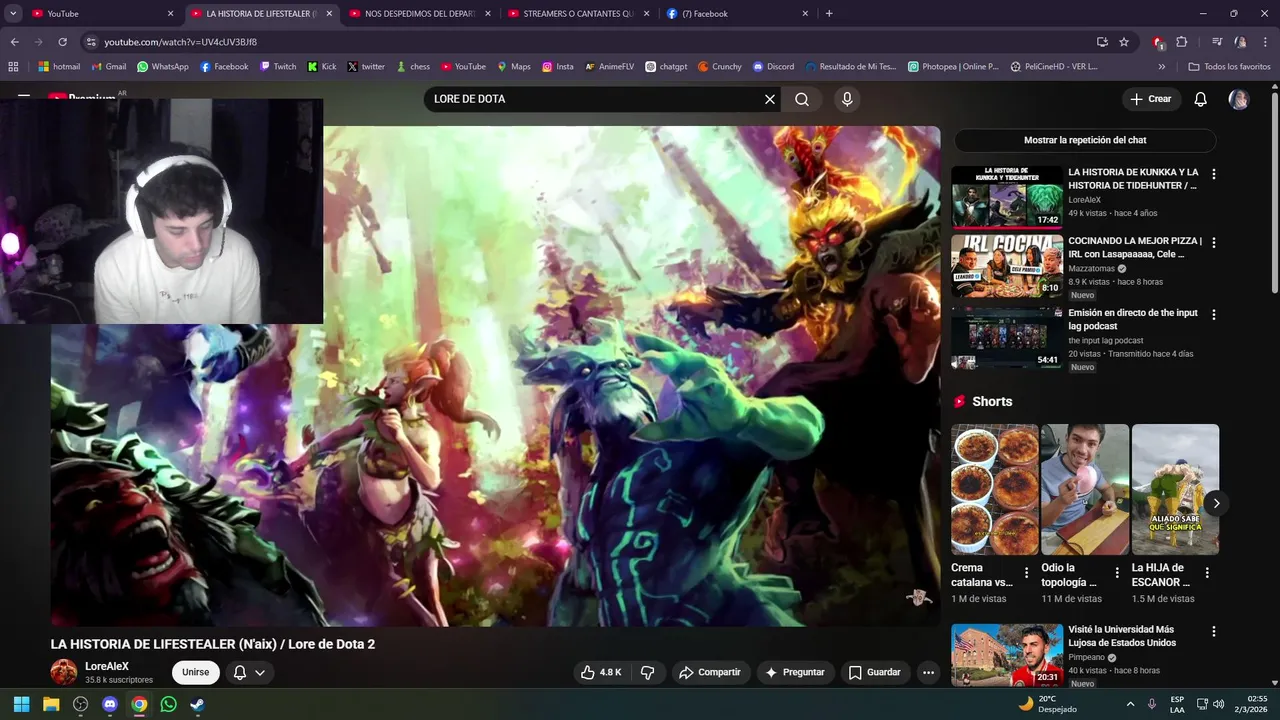1280x720 pixels.
Task: Open options for Visité la Universidad video
Action: click(1214, 632)
